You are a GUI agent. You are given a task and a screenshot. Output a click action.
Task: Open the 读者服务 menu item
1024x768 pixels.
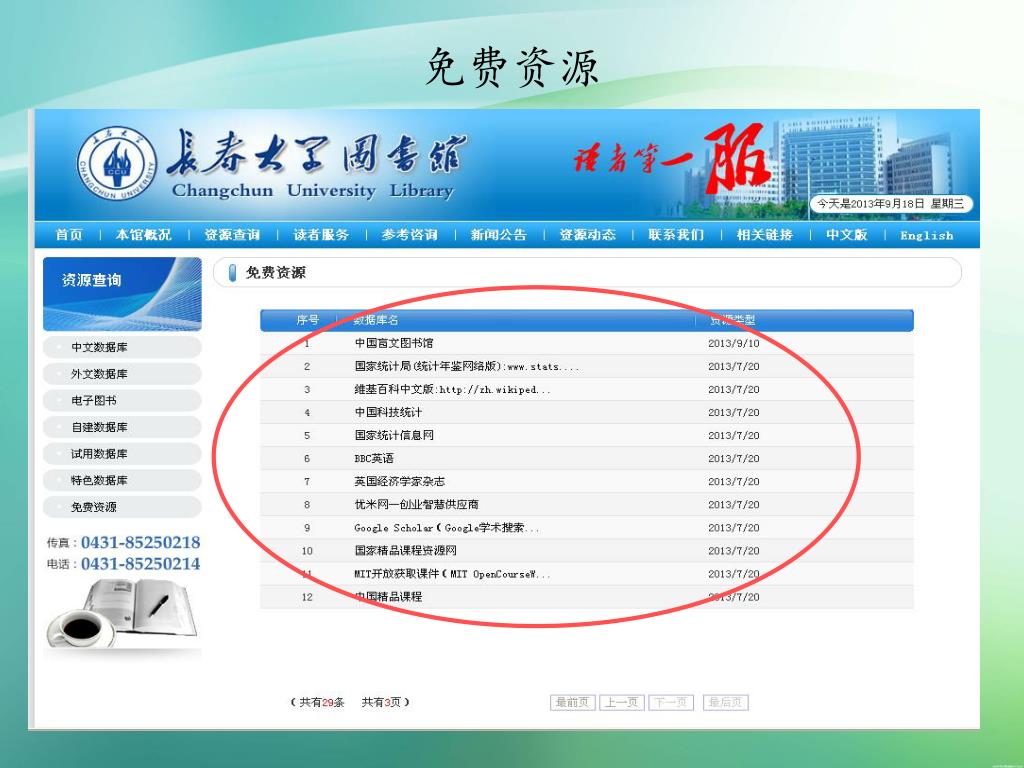point(321,235)
